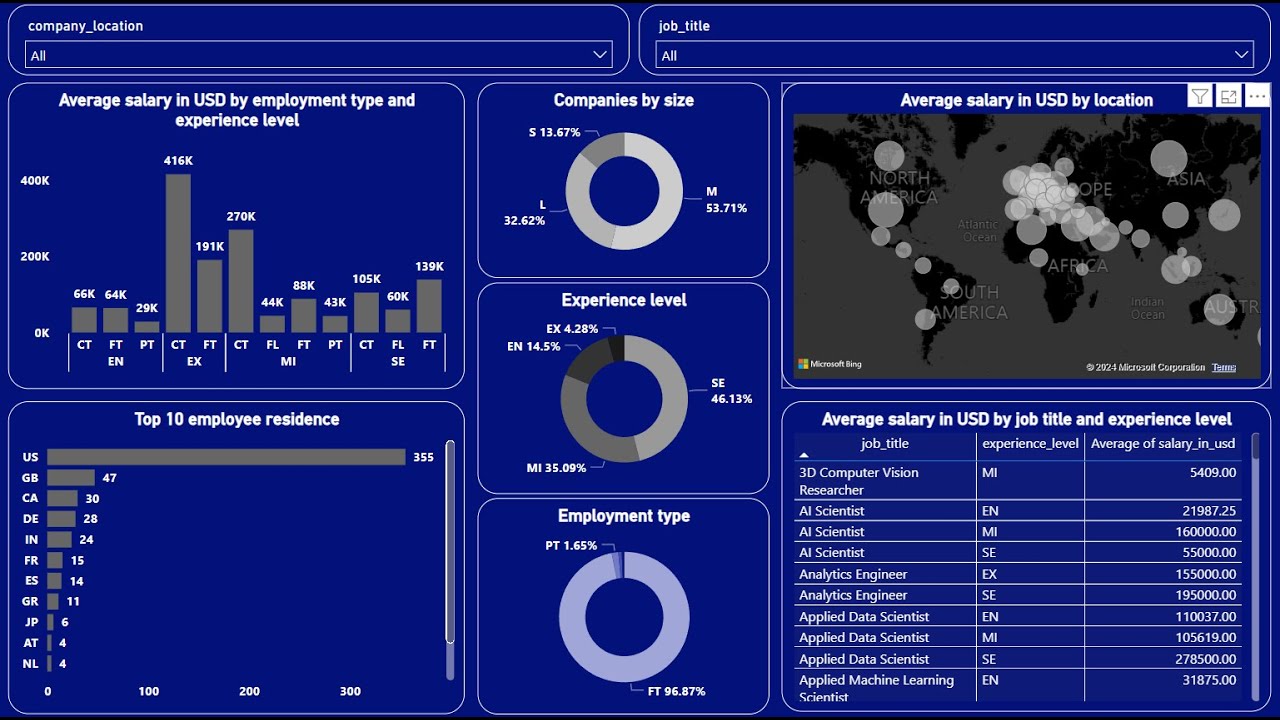Click the job_title column header
The height and width of the screenshot is (720, 1280).
(x=885, y=443)
